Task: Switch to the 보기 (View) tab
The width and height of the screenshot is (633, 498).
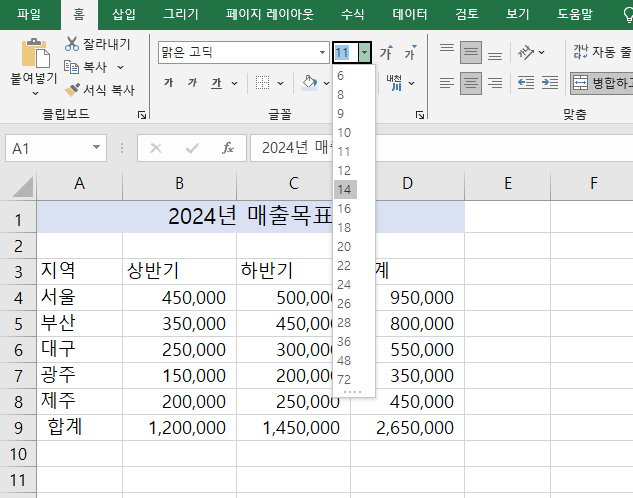Action: click(518, 15)
